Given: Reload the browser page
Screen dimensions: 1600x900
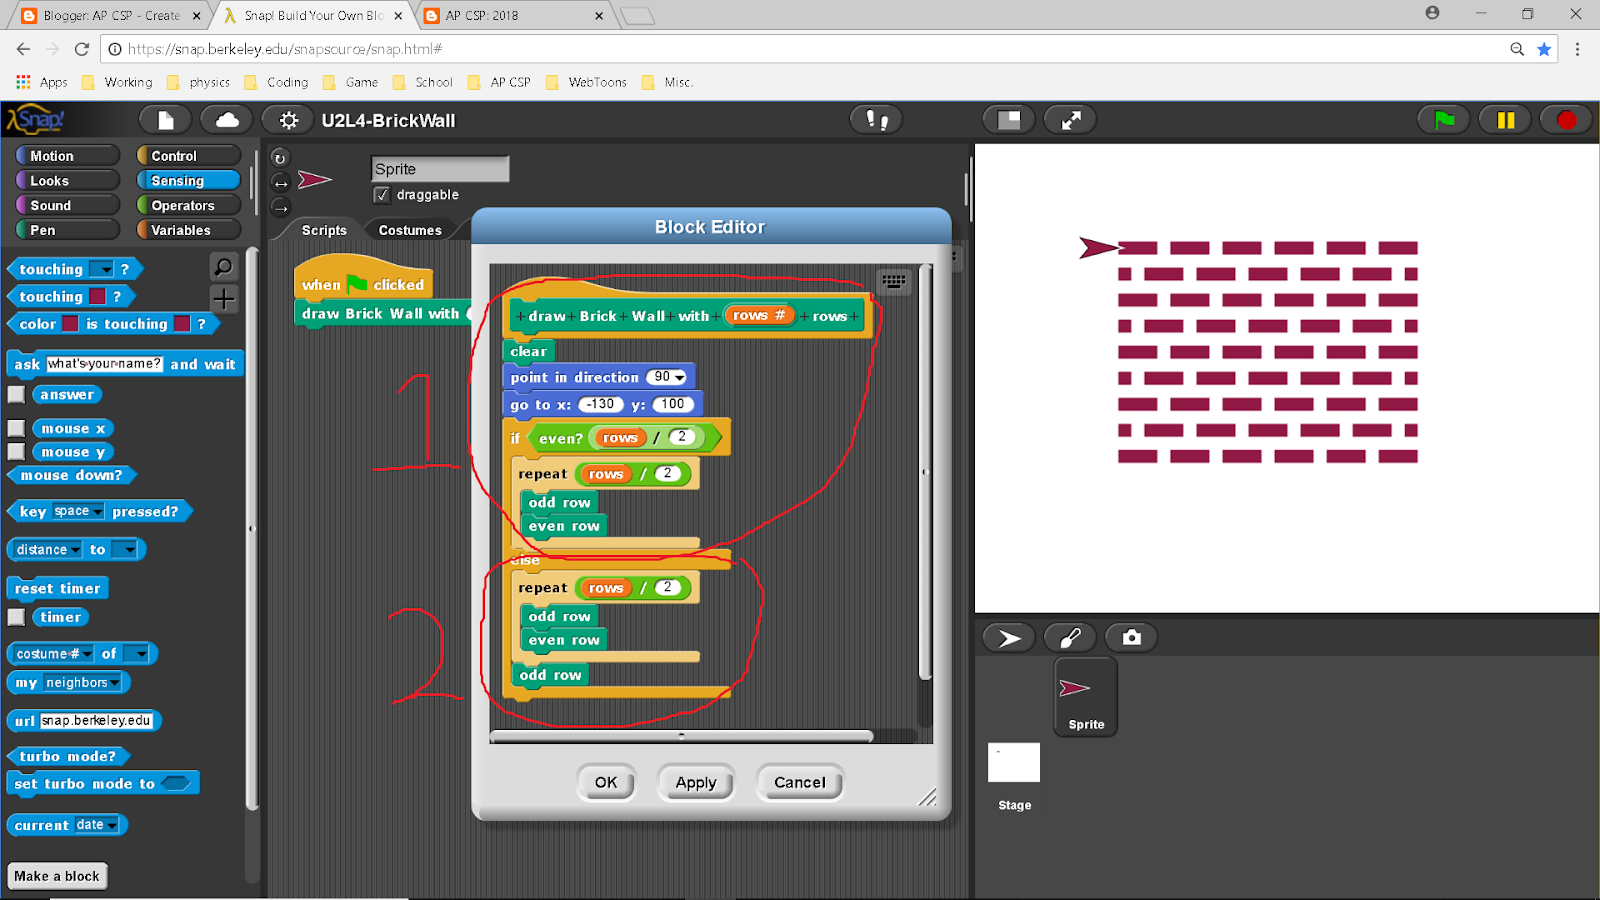Looking at the screenshot, I should 82,49.
